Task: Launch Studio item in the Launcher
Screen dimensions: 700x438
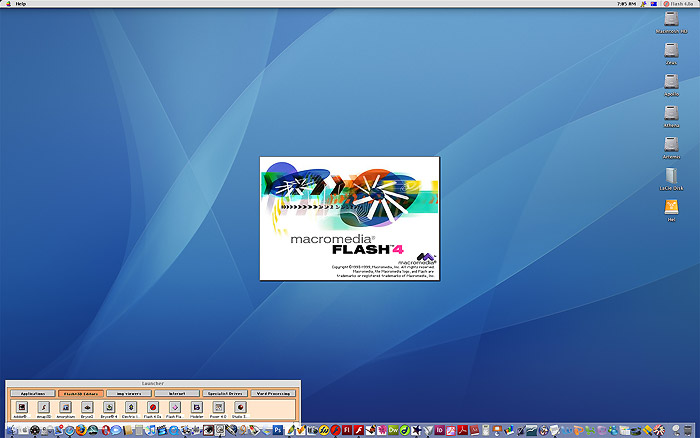Action: (x=240, y=407)
